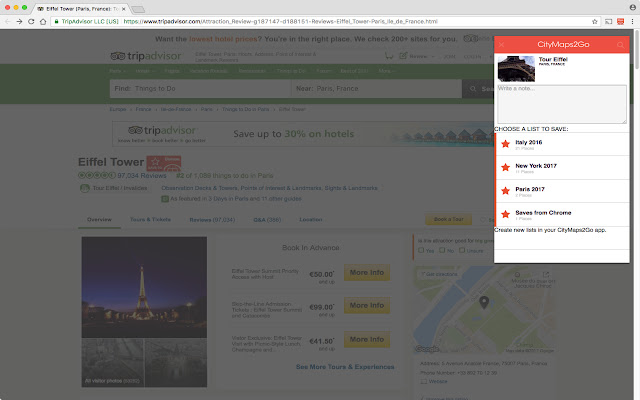Click Get directions on the map
This screenshot has width=640, height=400.
click(x=439, y=274)
